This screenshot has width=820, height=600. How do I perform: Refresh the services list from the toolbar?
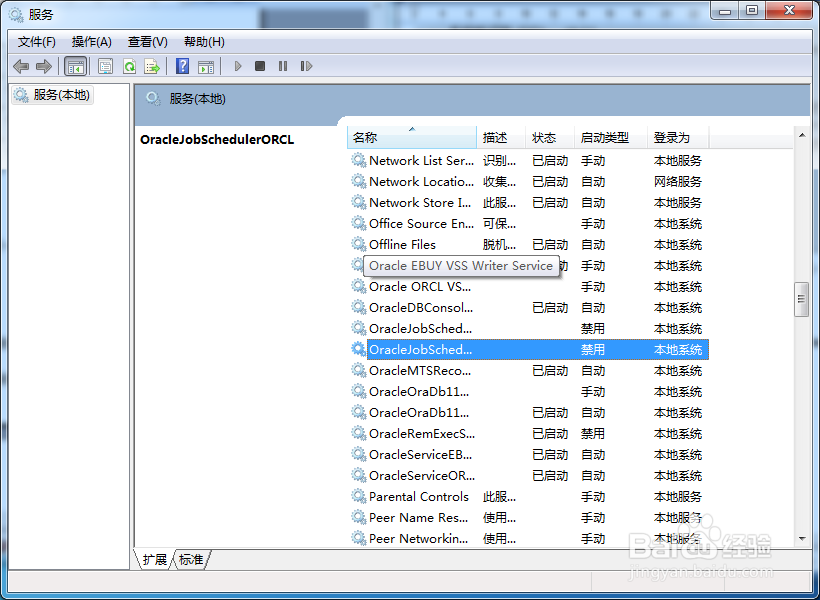[x=129, y=66]
